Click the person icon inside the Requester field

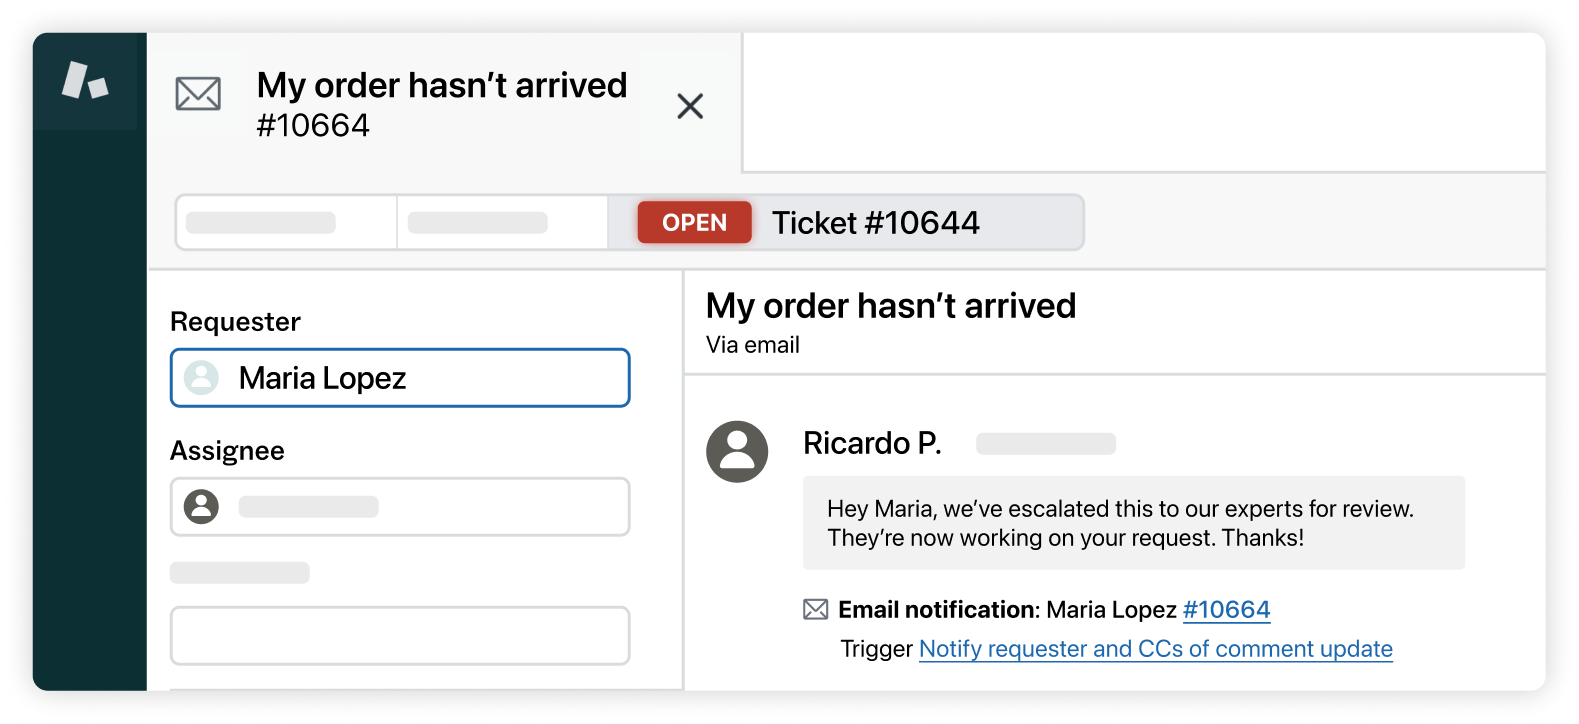coord(203,378)
